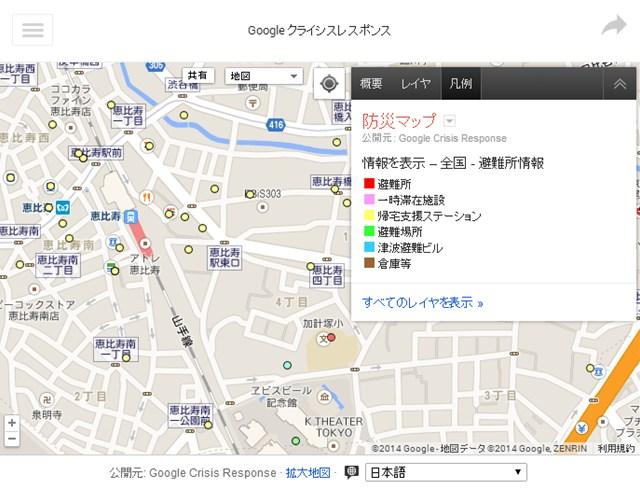
Task: Expand the dropdown arrow beside 防災マップ
Action: tap(449, 121)
